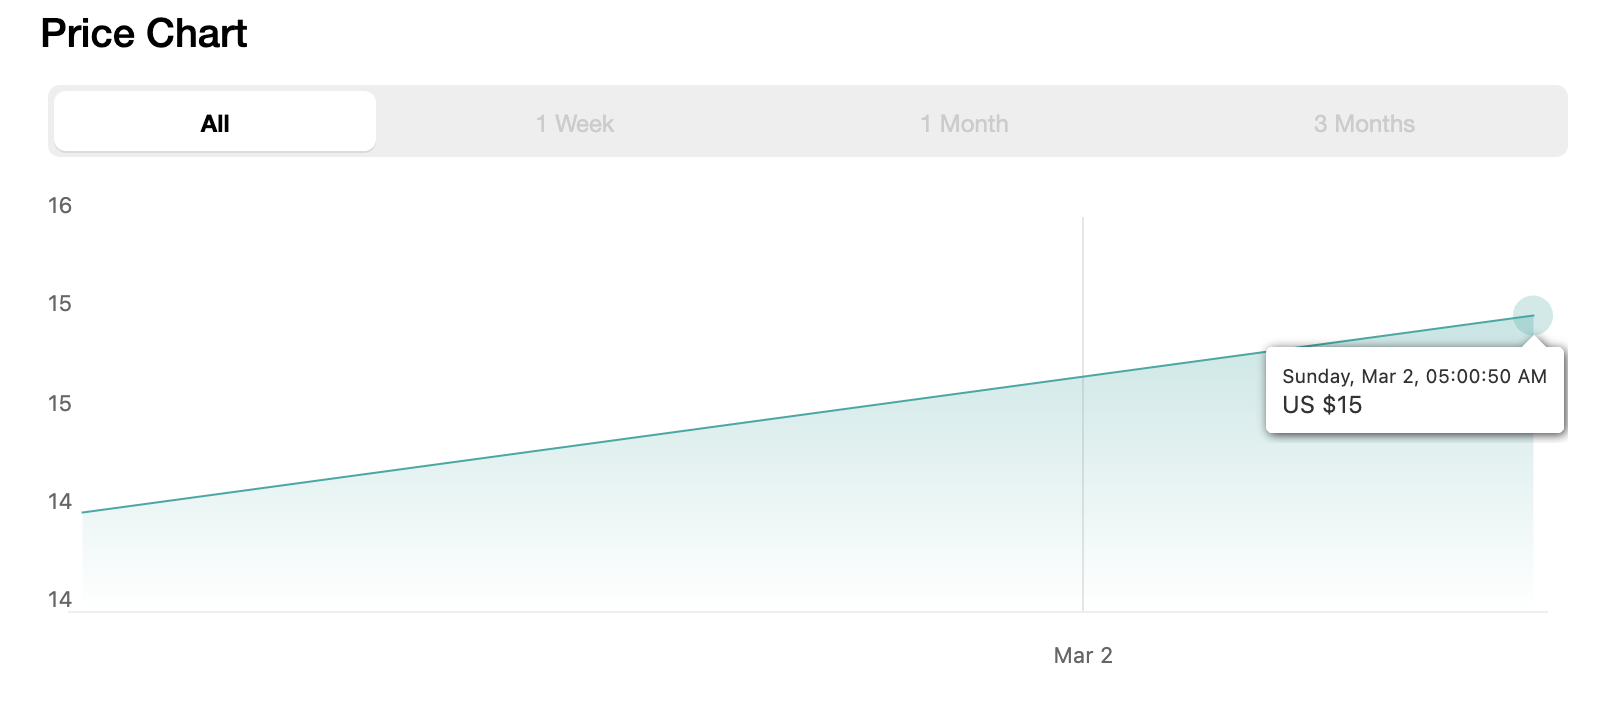Click the highlighted data point circle
The image size is (1604, 720).
pos(1532,316)
